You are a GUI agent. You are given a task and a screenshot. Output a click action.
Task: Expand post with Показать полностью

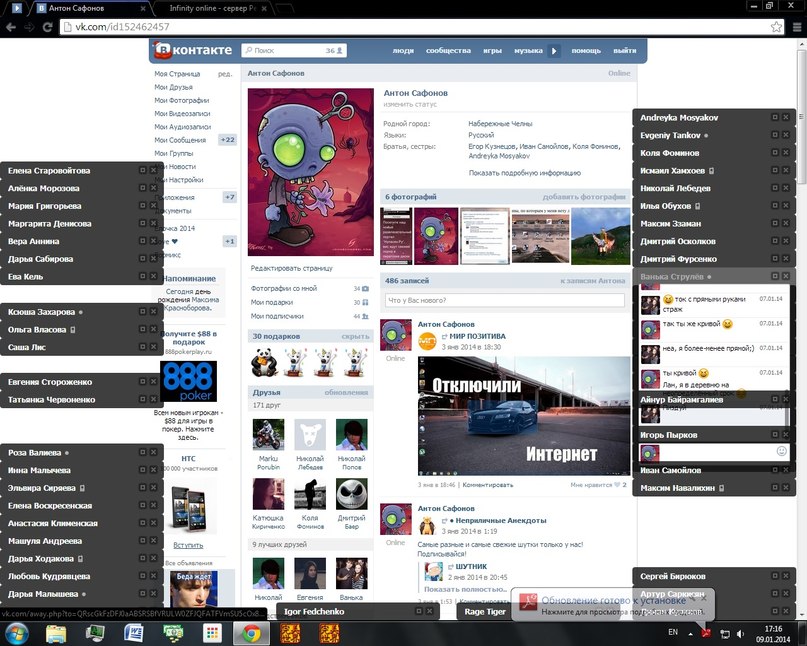coord(465,589)
